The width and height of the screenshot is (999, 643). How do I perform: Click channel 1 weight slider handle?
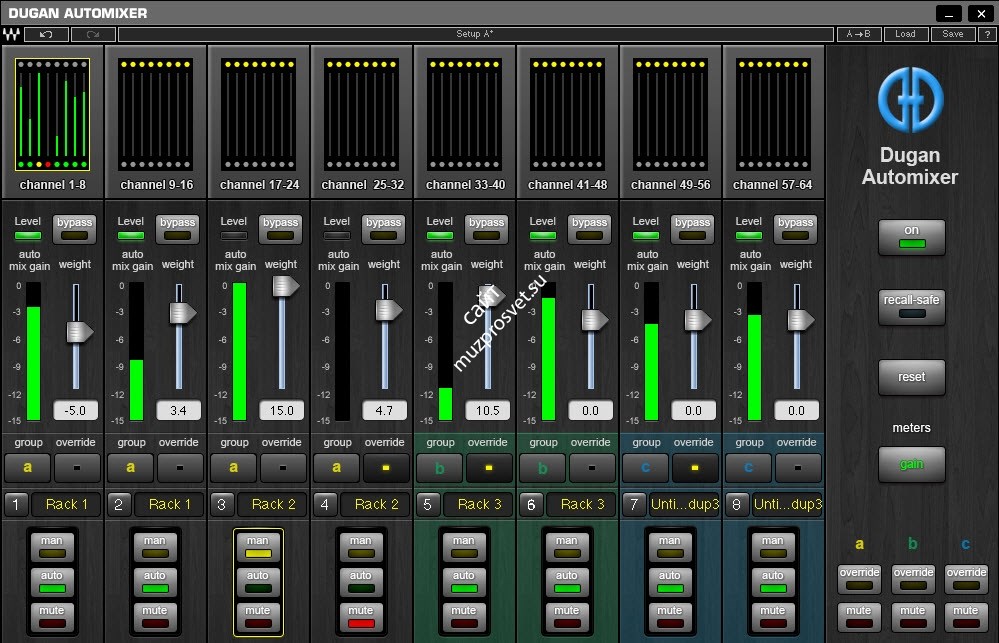(x=80, y=332)
